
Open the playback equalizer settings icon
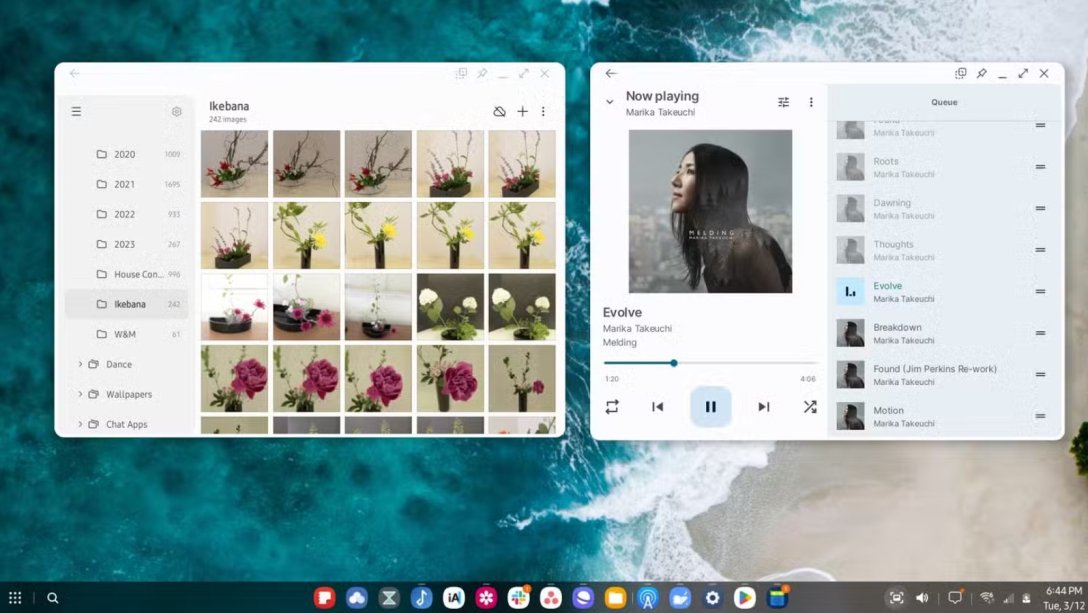click(x=785, y=101)
